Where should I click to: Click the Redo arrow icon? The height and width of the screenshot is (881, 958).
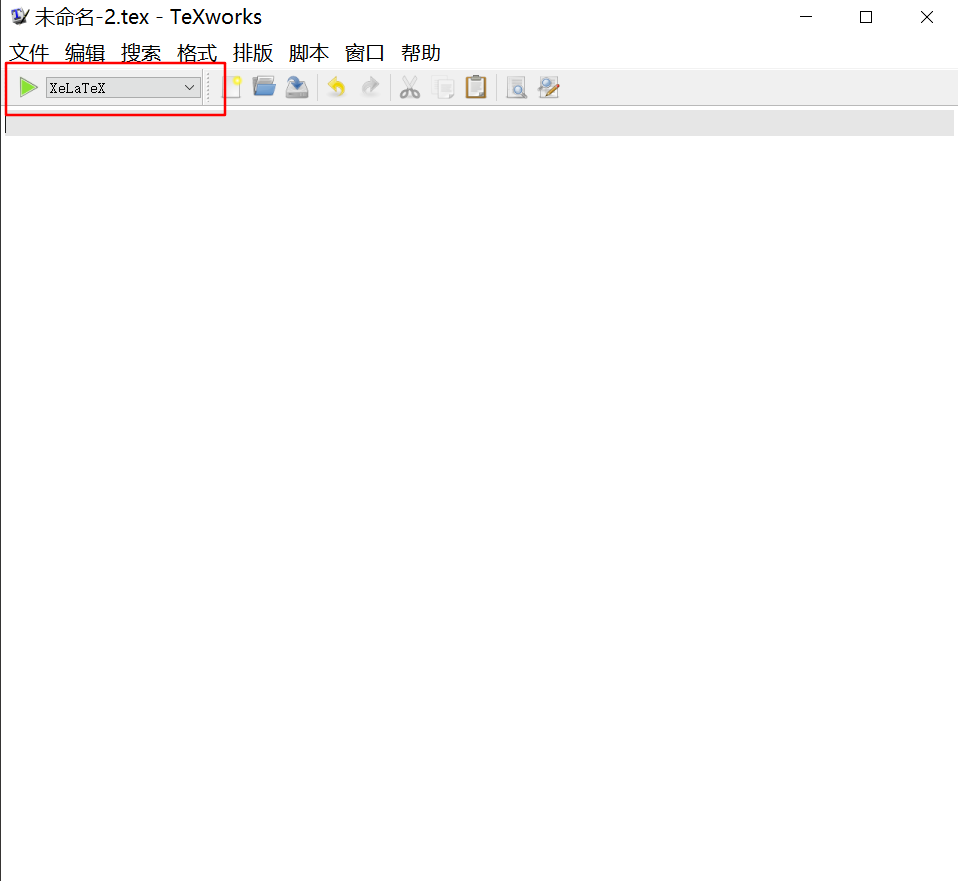pos(370,87)
